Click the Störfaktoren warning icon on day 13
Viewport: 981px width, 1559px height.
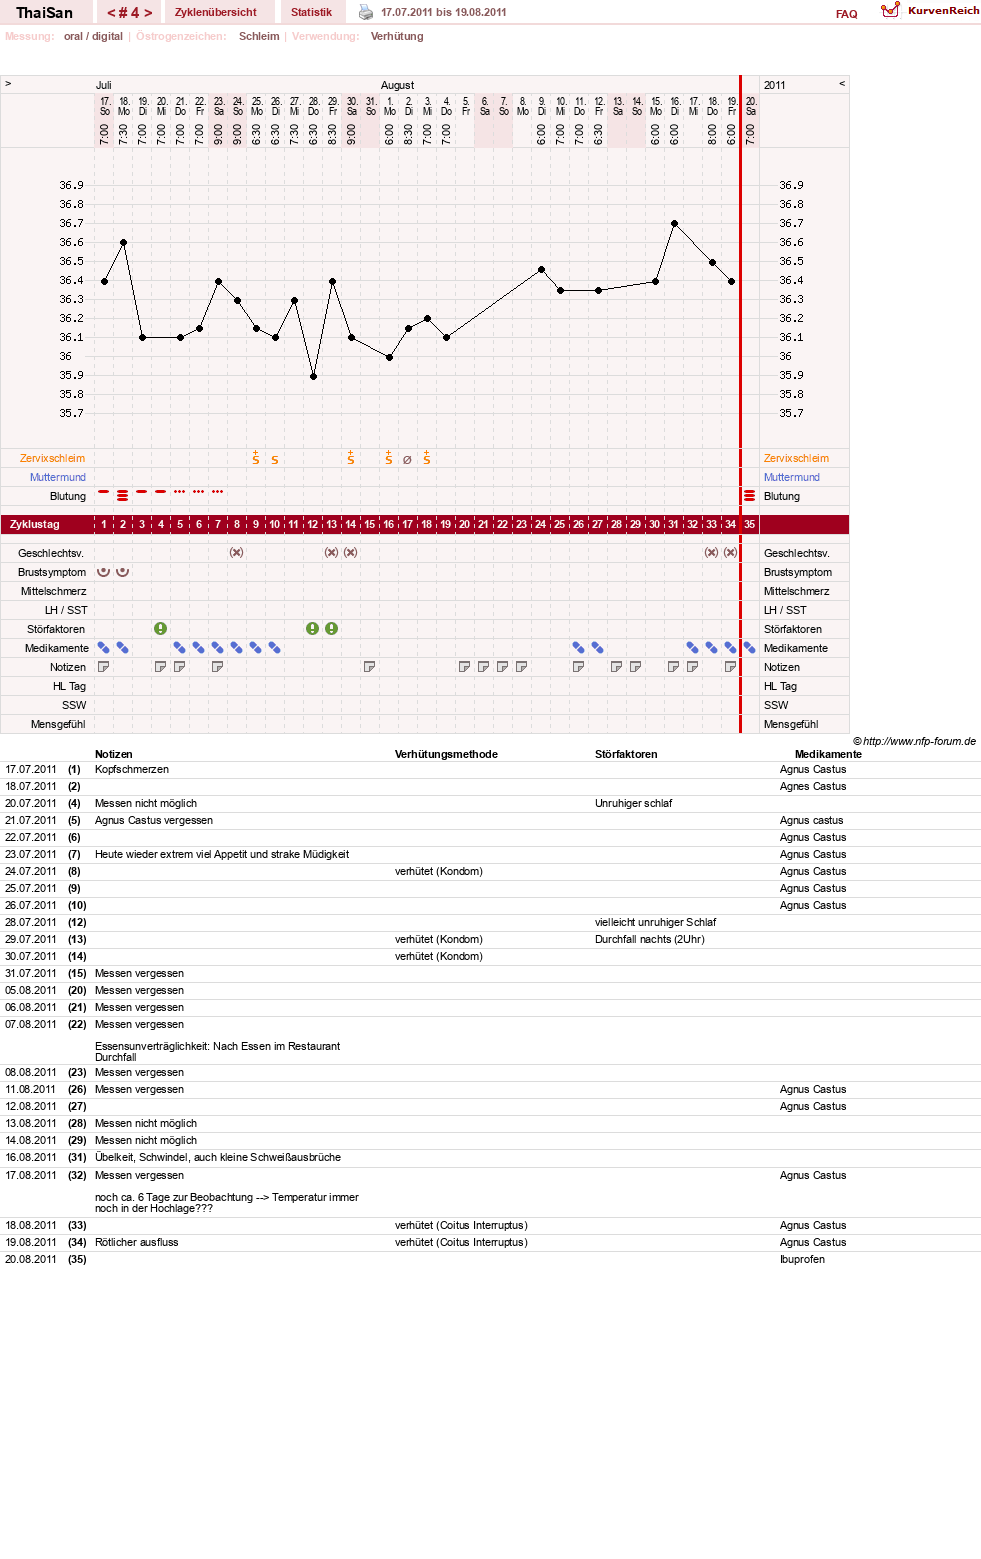(x=332, y=629)
